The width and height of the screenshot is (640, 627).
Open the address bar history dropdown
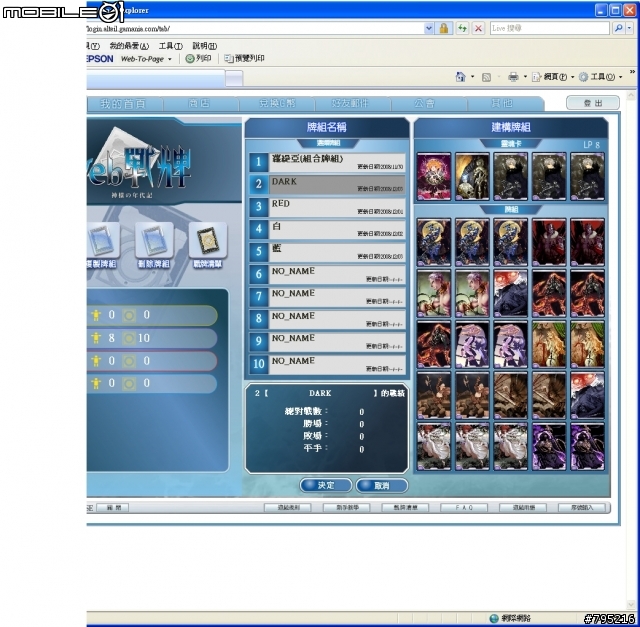[429, 28]
